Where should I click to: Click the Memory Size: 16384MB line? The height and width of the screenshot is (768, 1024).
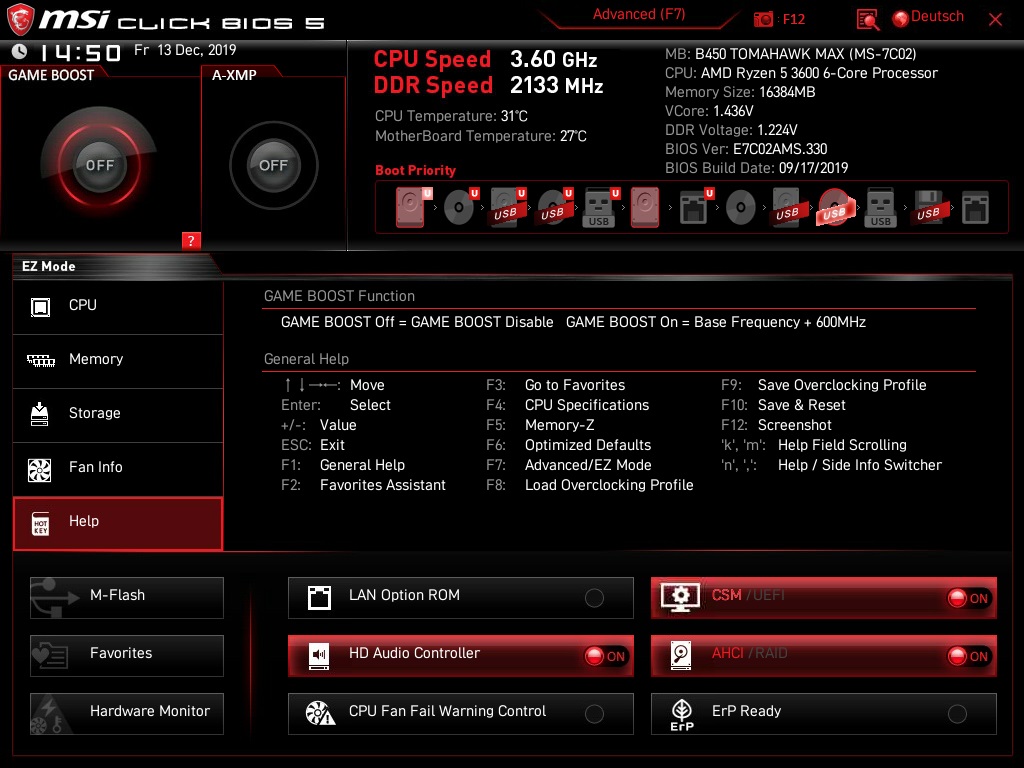pyautogui.click(x=740, y=92)
